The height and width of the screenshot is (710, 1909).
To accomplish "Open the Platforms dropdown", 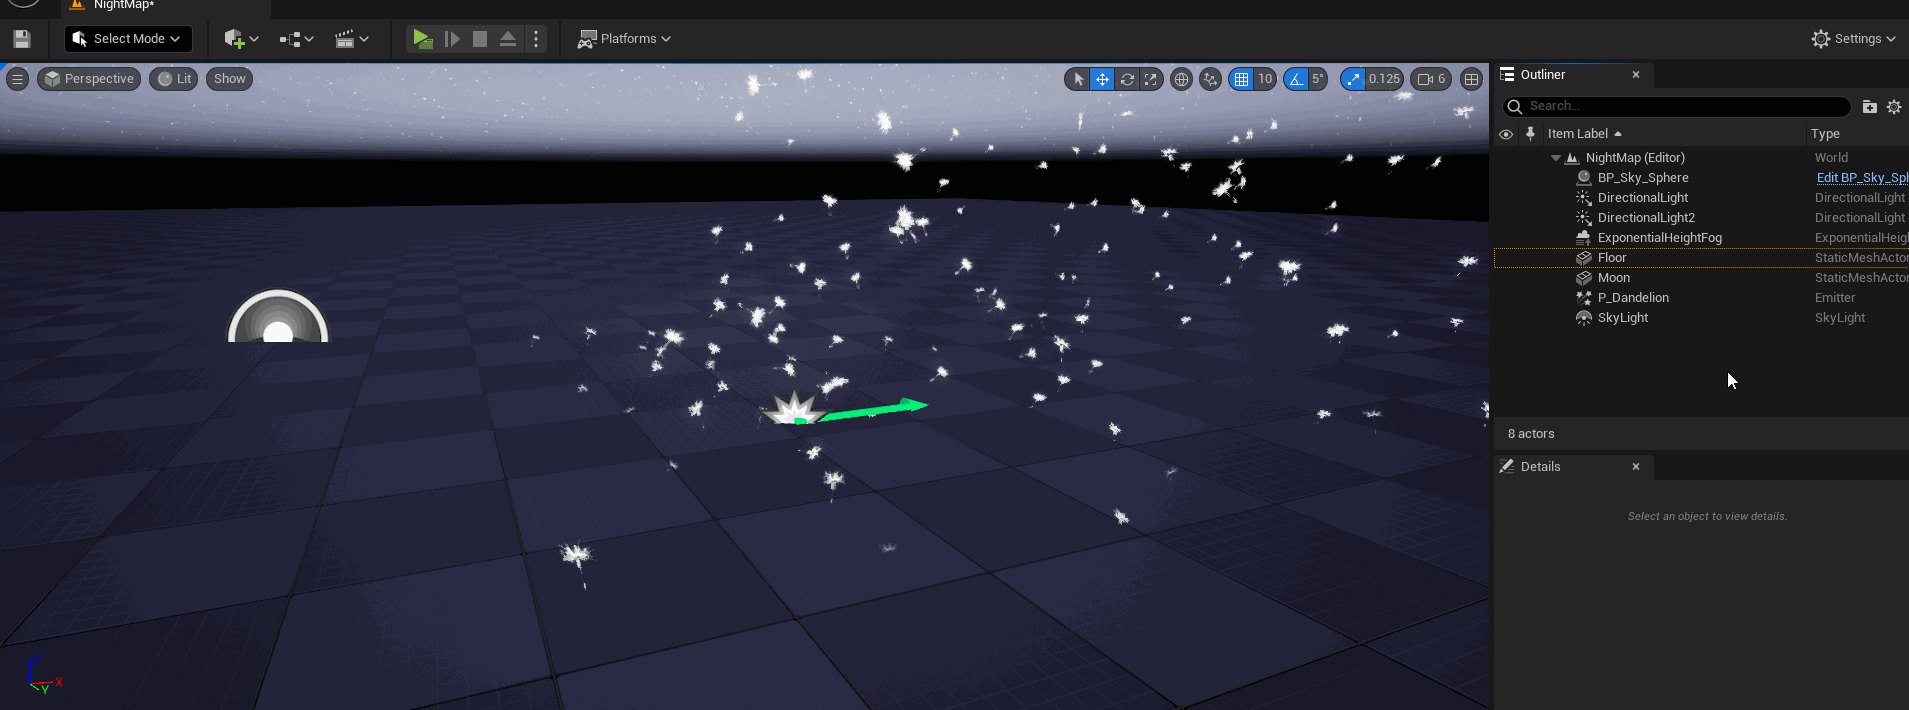I will [625, 39].
